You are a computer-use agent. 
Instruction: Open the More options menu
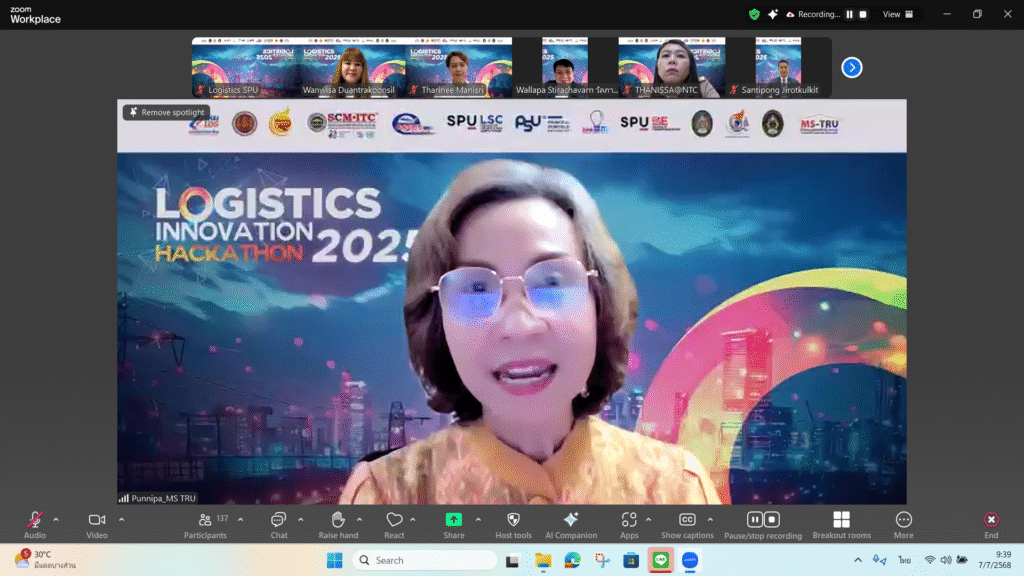tap(904, 525)
